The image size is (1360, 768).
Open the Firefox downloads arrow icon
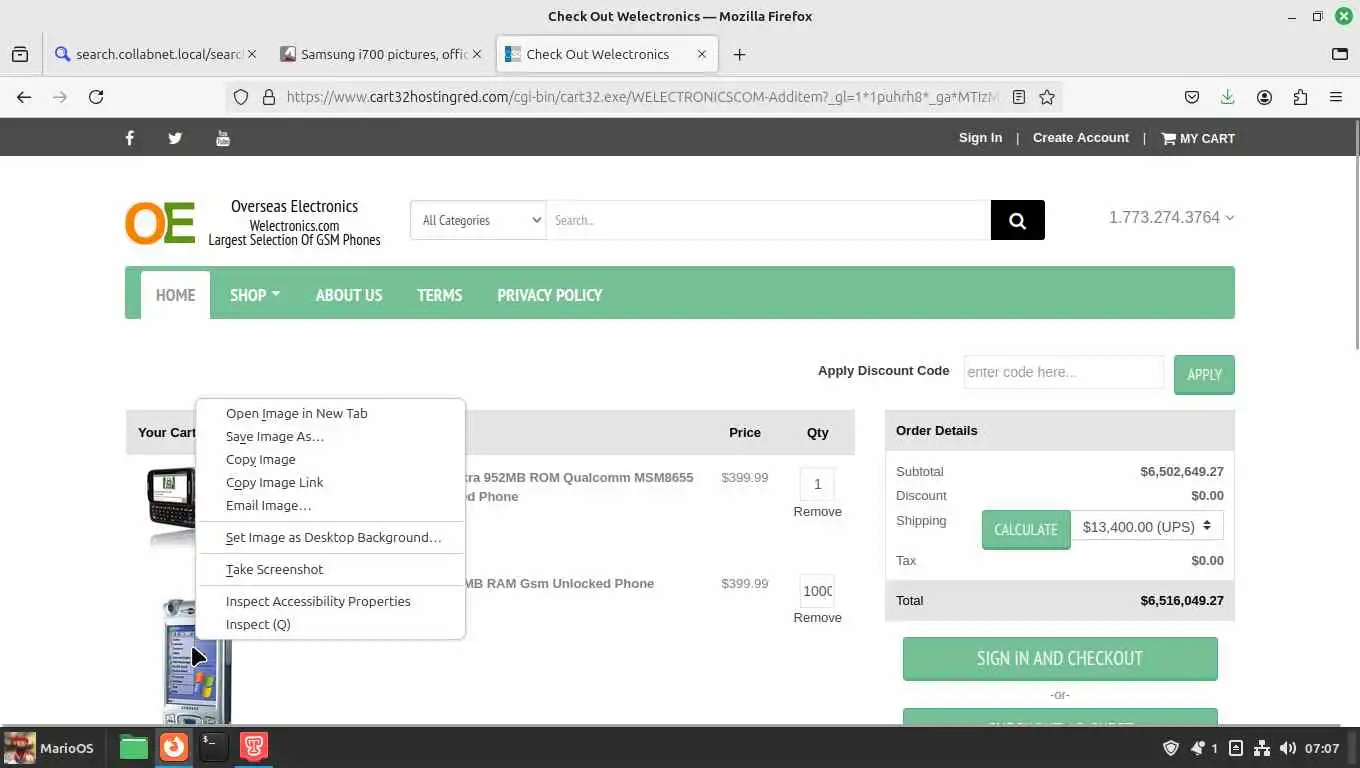coord(1228,97)
